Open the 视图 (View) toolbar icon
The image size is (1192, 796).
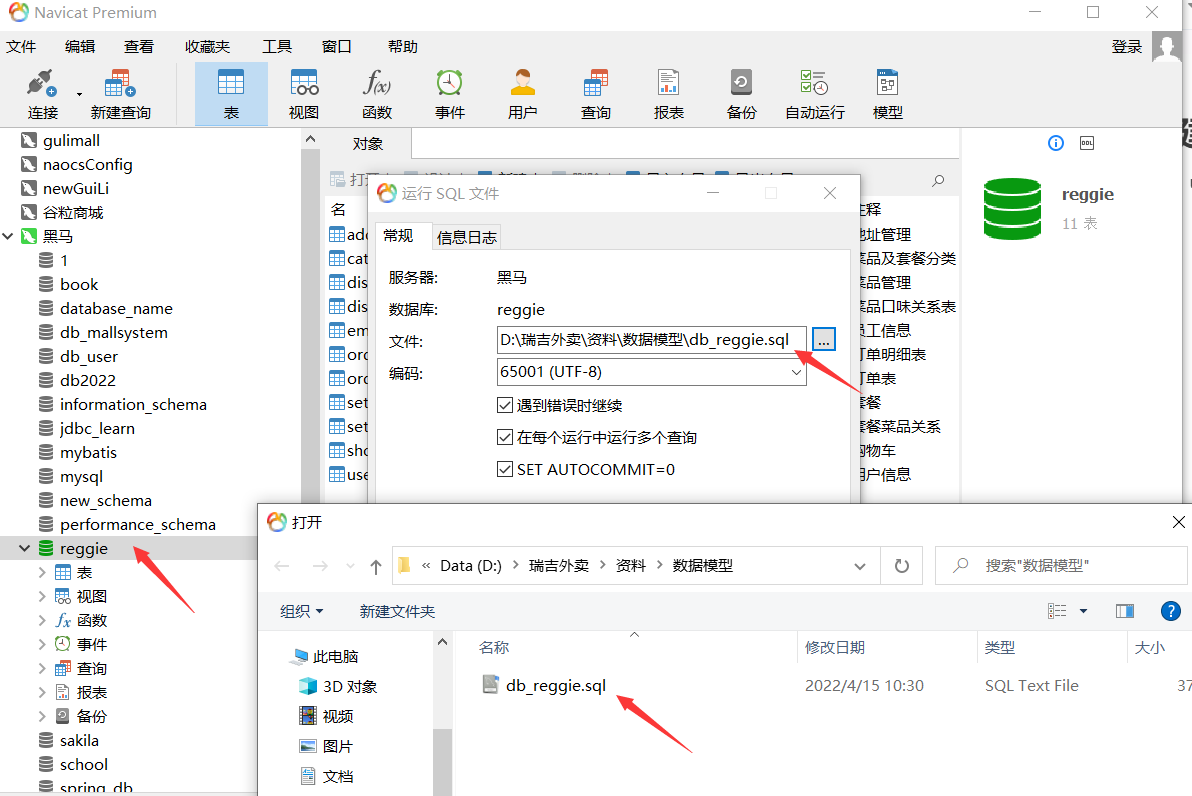click(304, 94)
